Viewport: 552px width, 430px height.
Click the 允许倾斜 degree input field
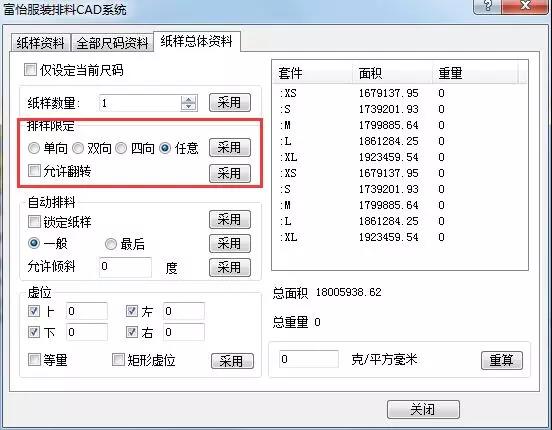click(125, 267)
